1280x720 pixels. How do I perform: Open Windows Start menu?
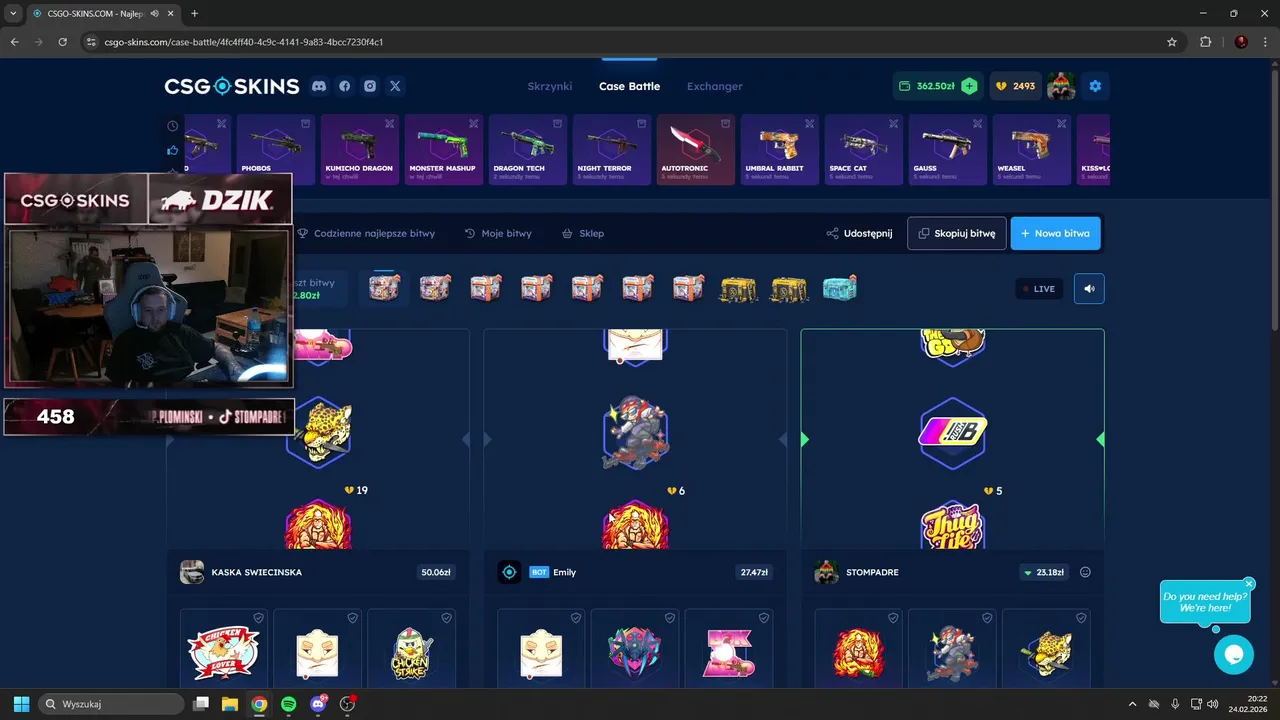(x=21, y=704)
